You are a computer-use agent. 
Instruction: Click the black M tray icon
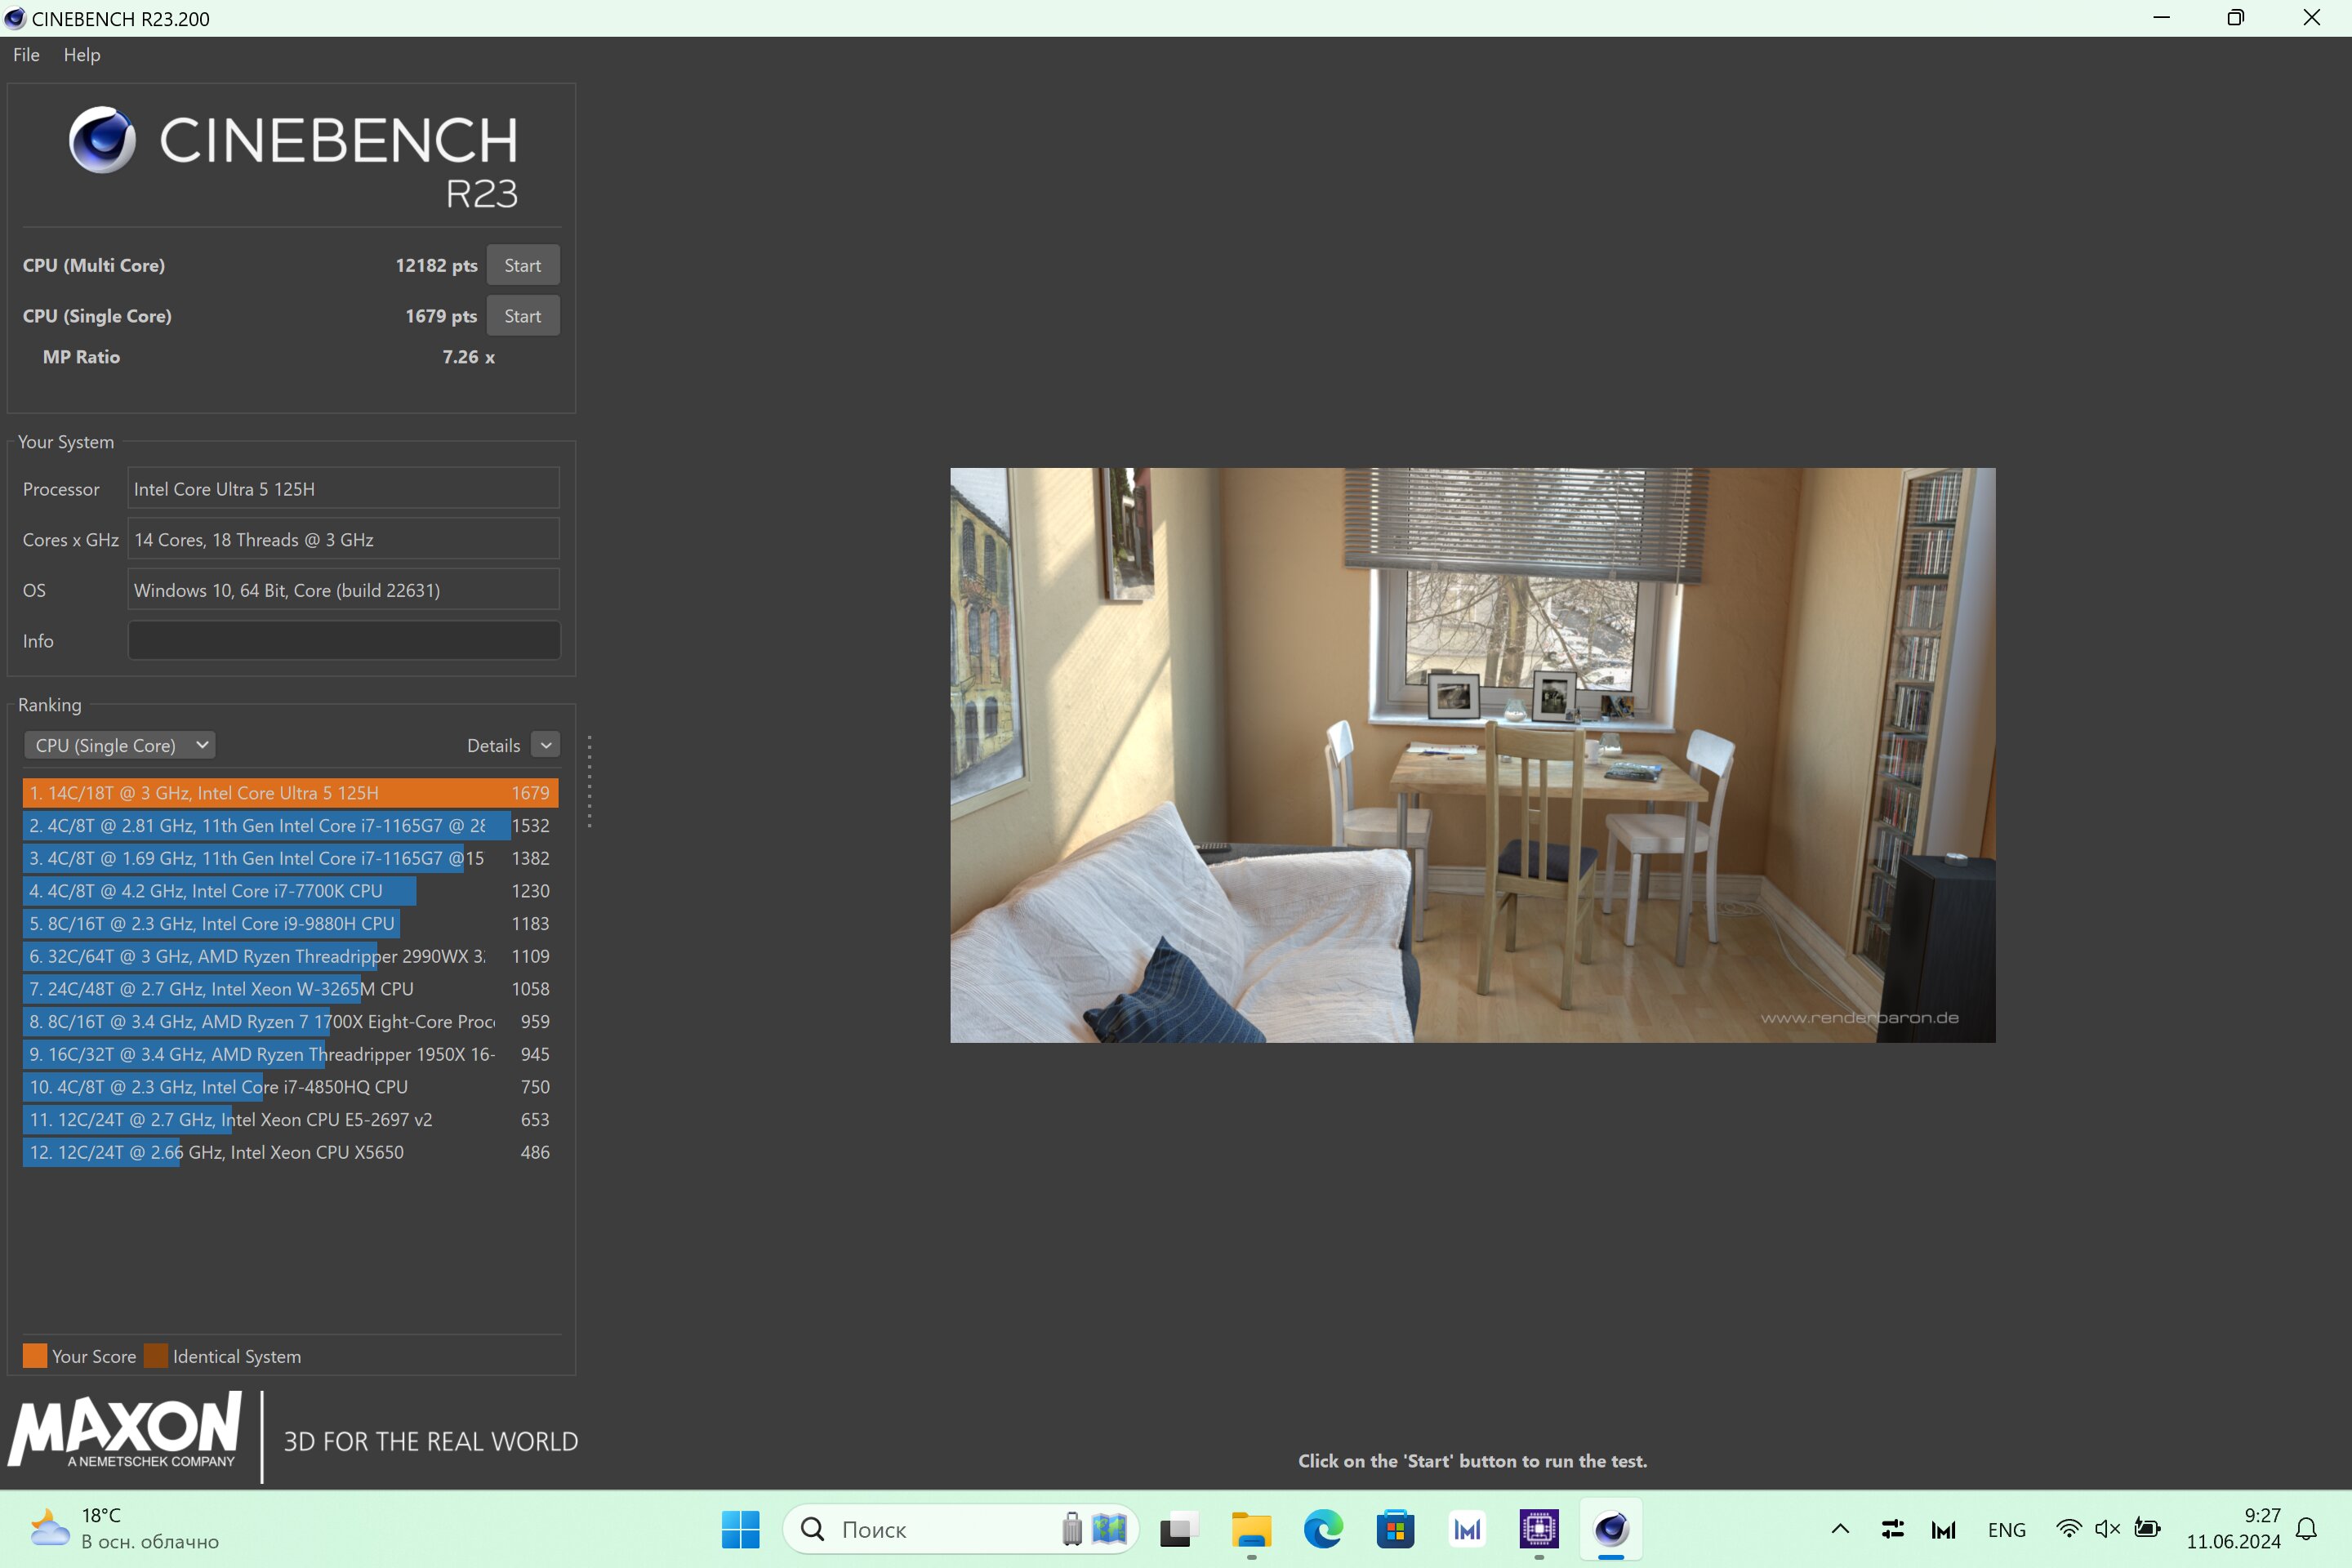(1943, 1529)
